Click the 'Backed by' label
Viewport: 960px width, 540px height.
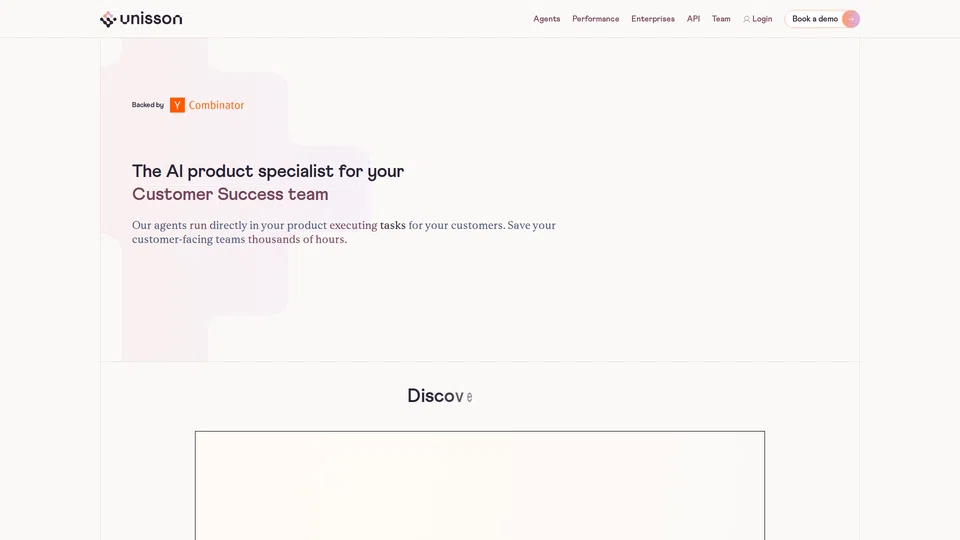click(148, 105)
